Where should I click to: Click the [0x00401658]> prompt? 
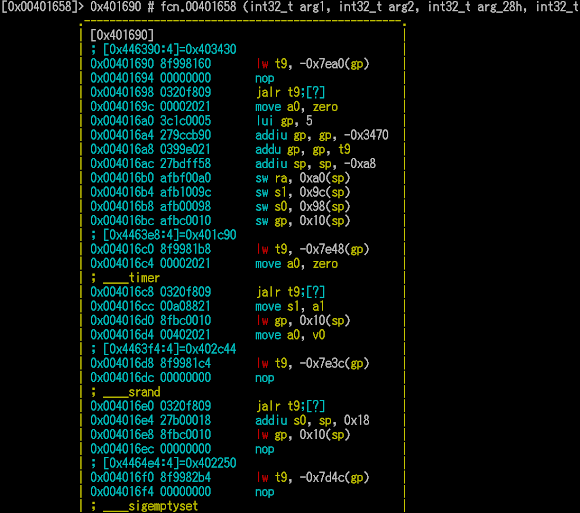(x=43, y=7)
